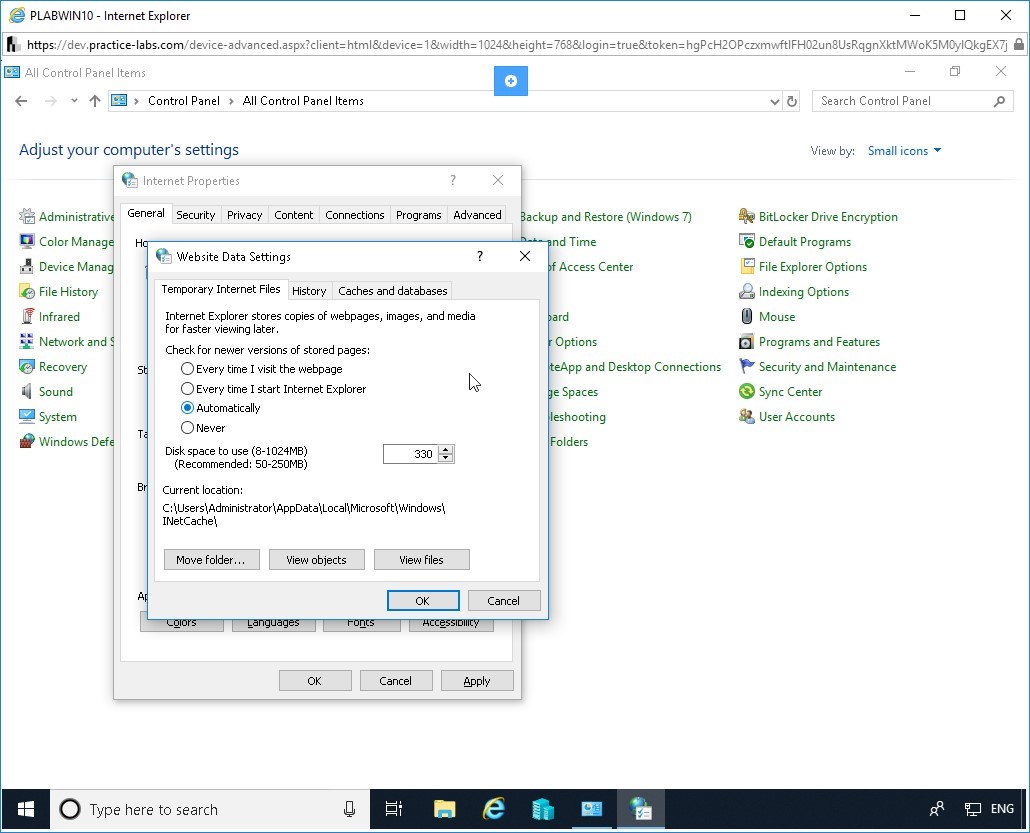Open the Security tab in Internet Properties
Screen dimensions: 1030x833
(195, 215)
